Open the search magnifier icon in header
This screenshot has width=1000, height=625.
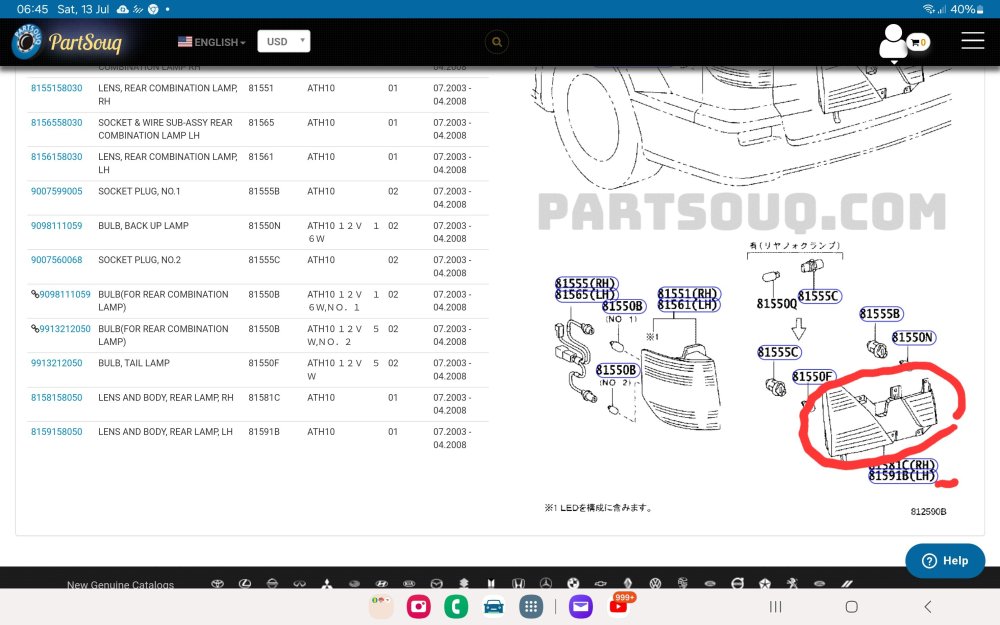[497, 42]
